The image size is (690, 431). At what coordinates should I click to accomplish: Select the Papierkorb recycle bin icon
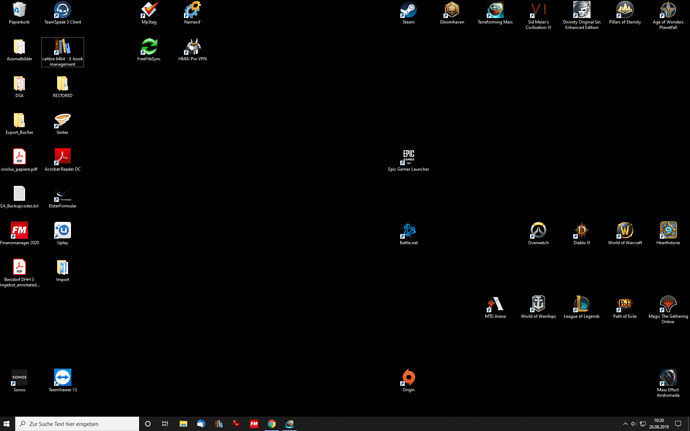[19, 13]
